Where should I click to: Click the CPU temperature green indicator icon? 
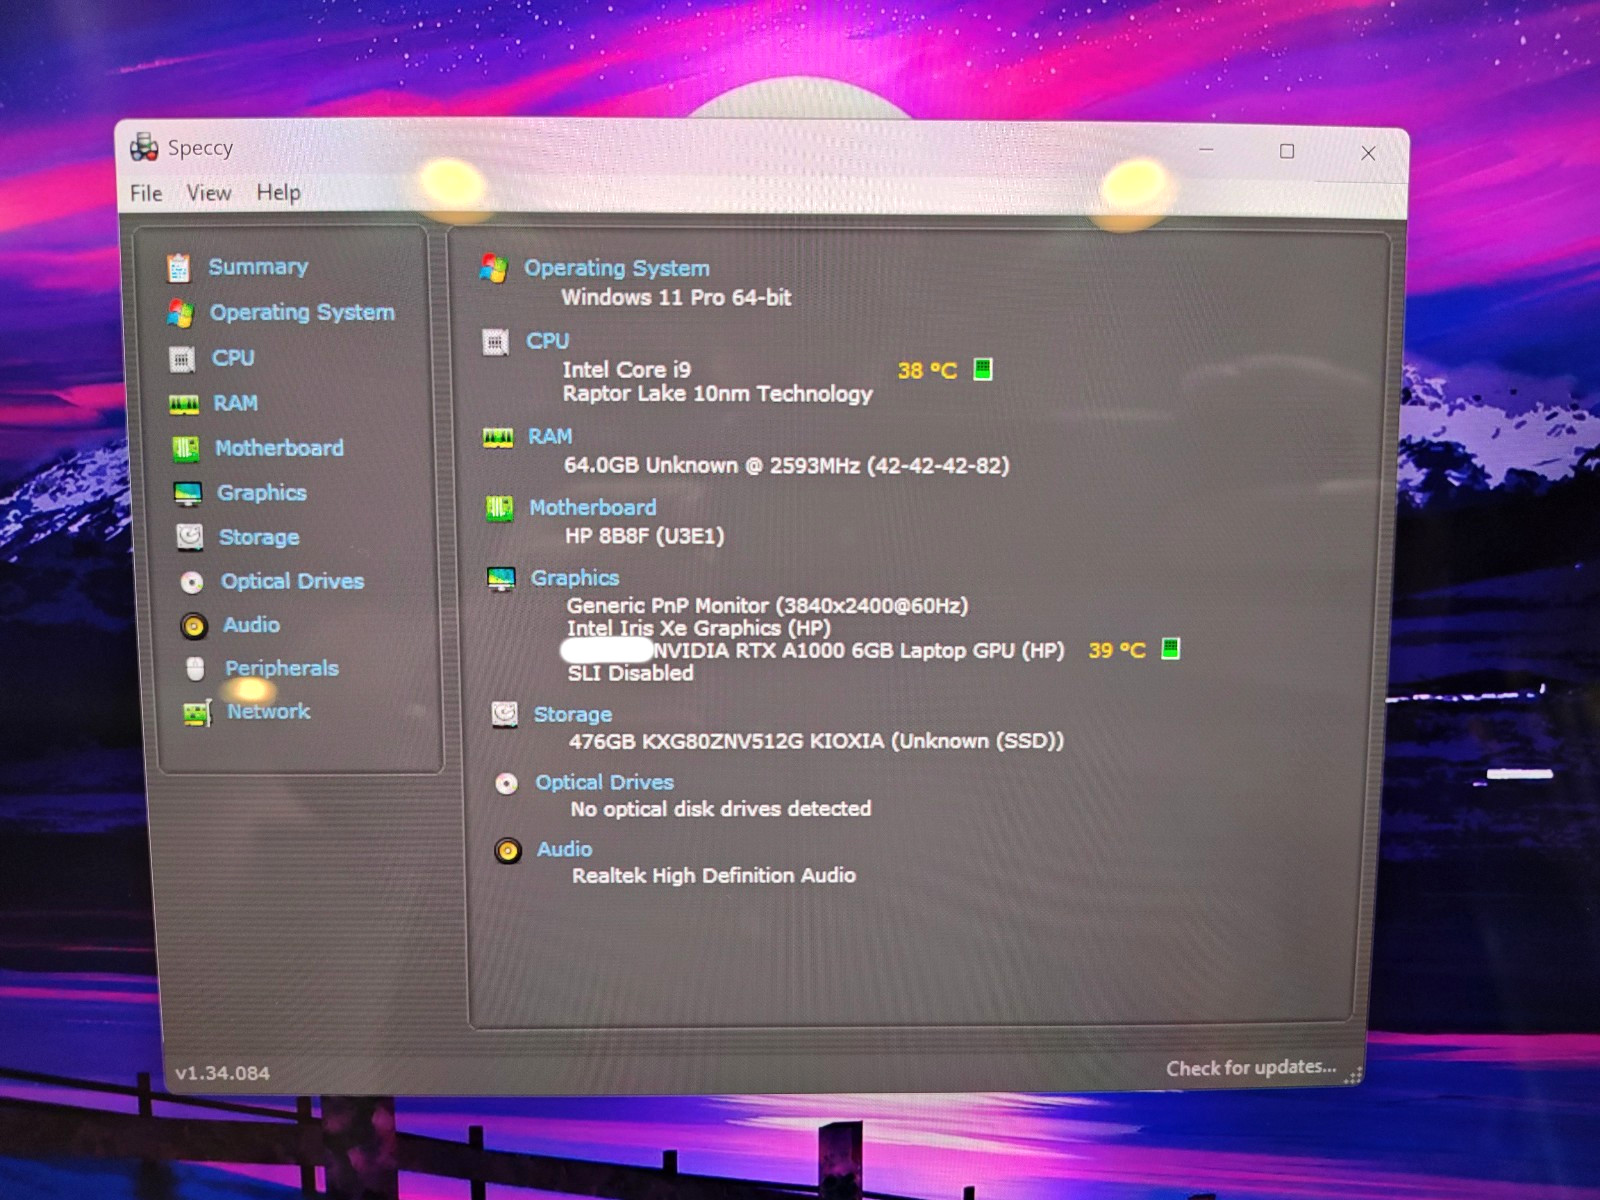(x=983, y=370)
